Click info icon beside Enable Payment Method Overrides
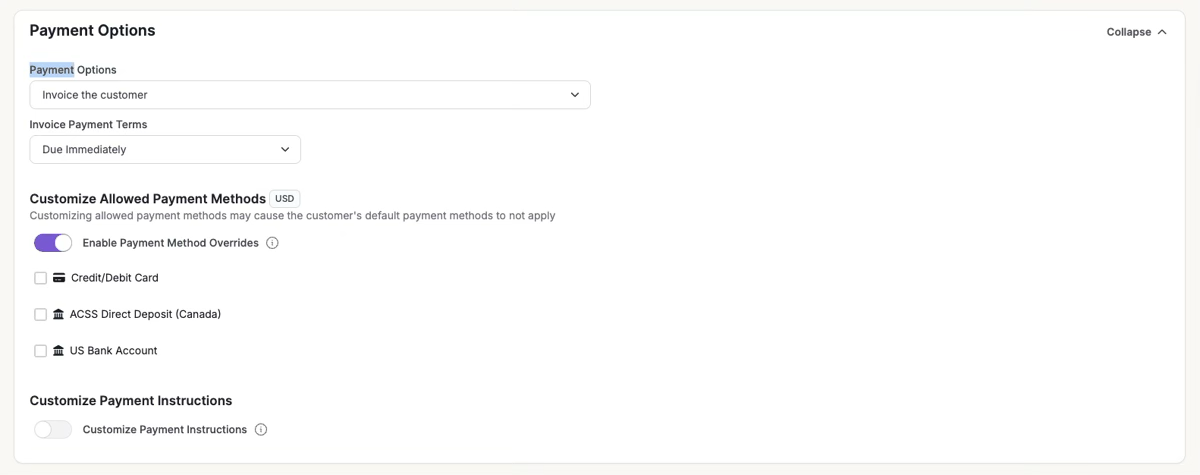This screenshot has height=475, width=1200. coord(272,243)
